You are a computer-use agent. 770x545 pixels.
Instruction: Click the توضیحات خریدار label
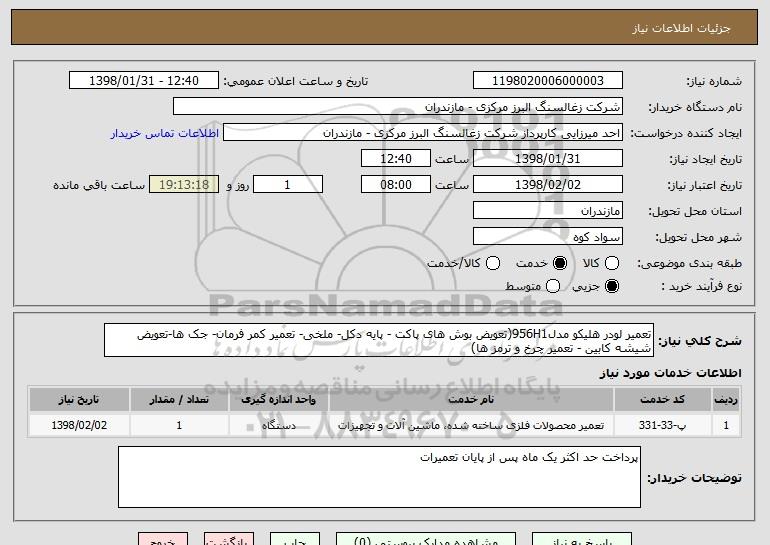coord(694,478)
